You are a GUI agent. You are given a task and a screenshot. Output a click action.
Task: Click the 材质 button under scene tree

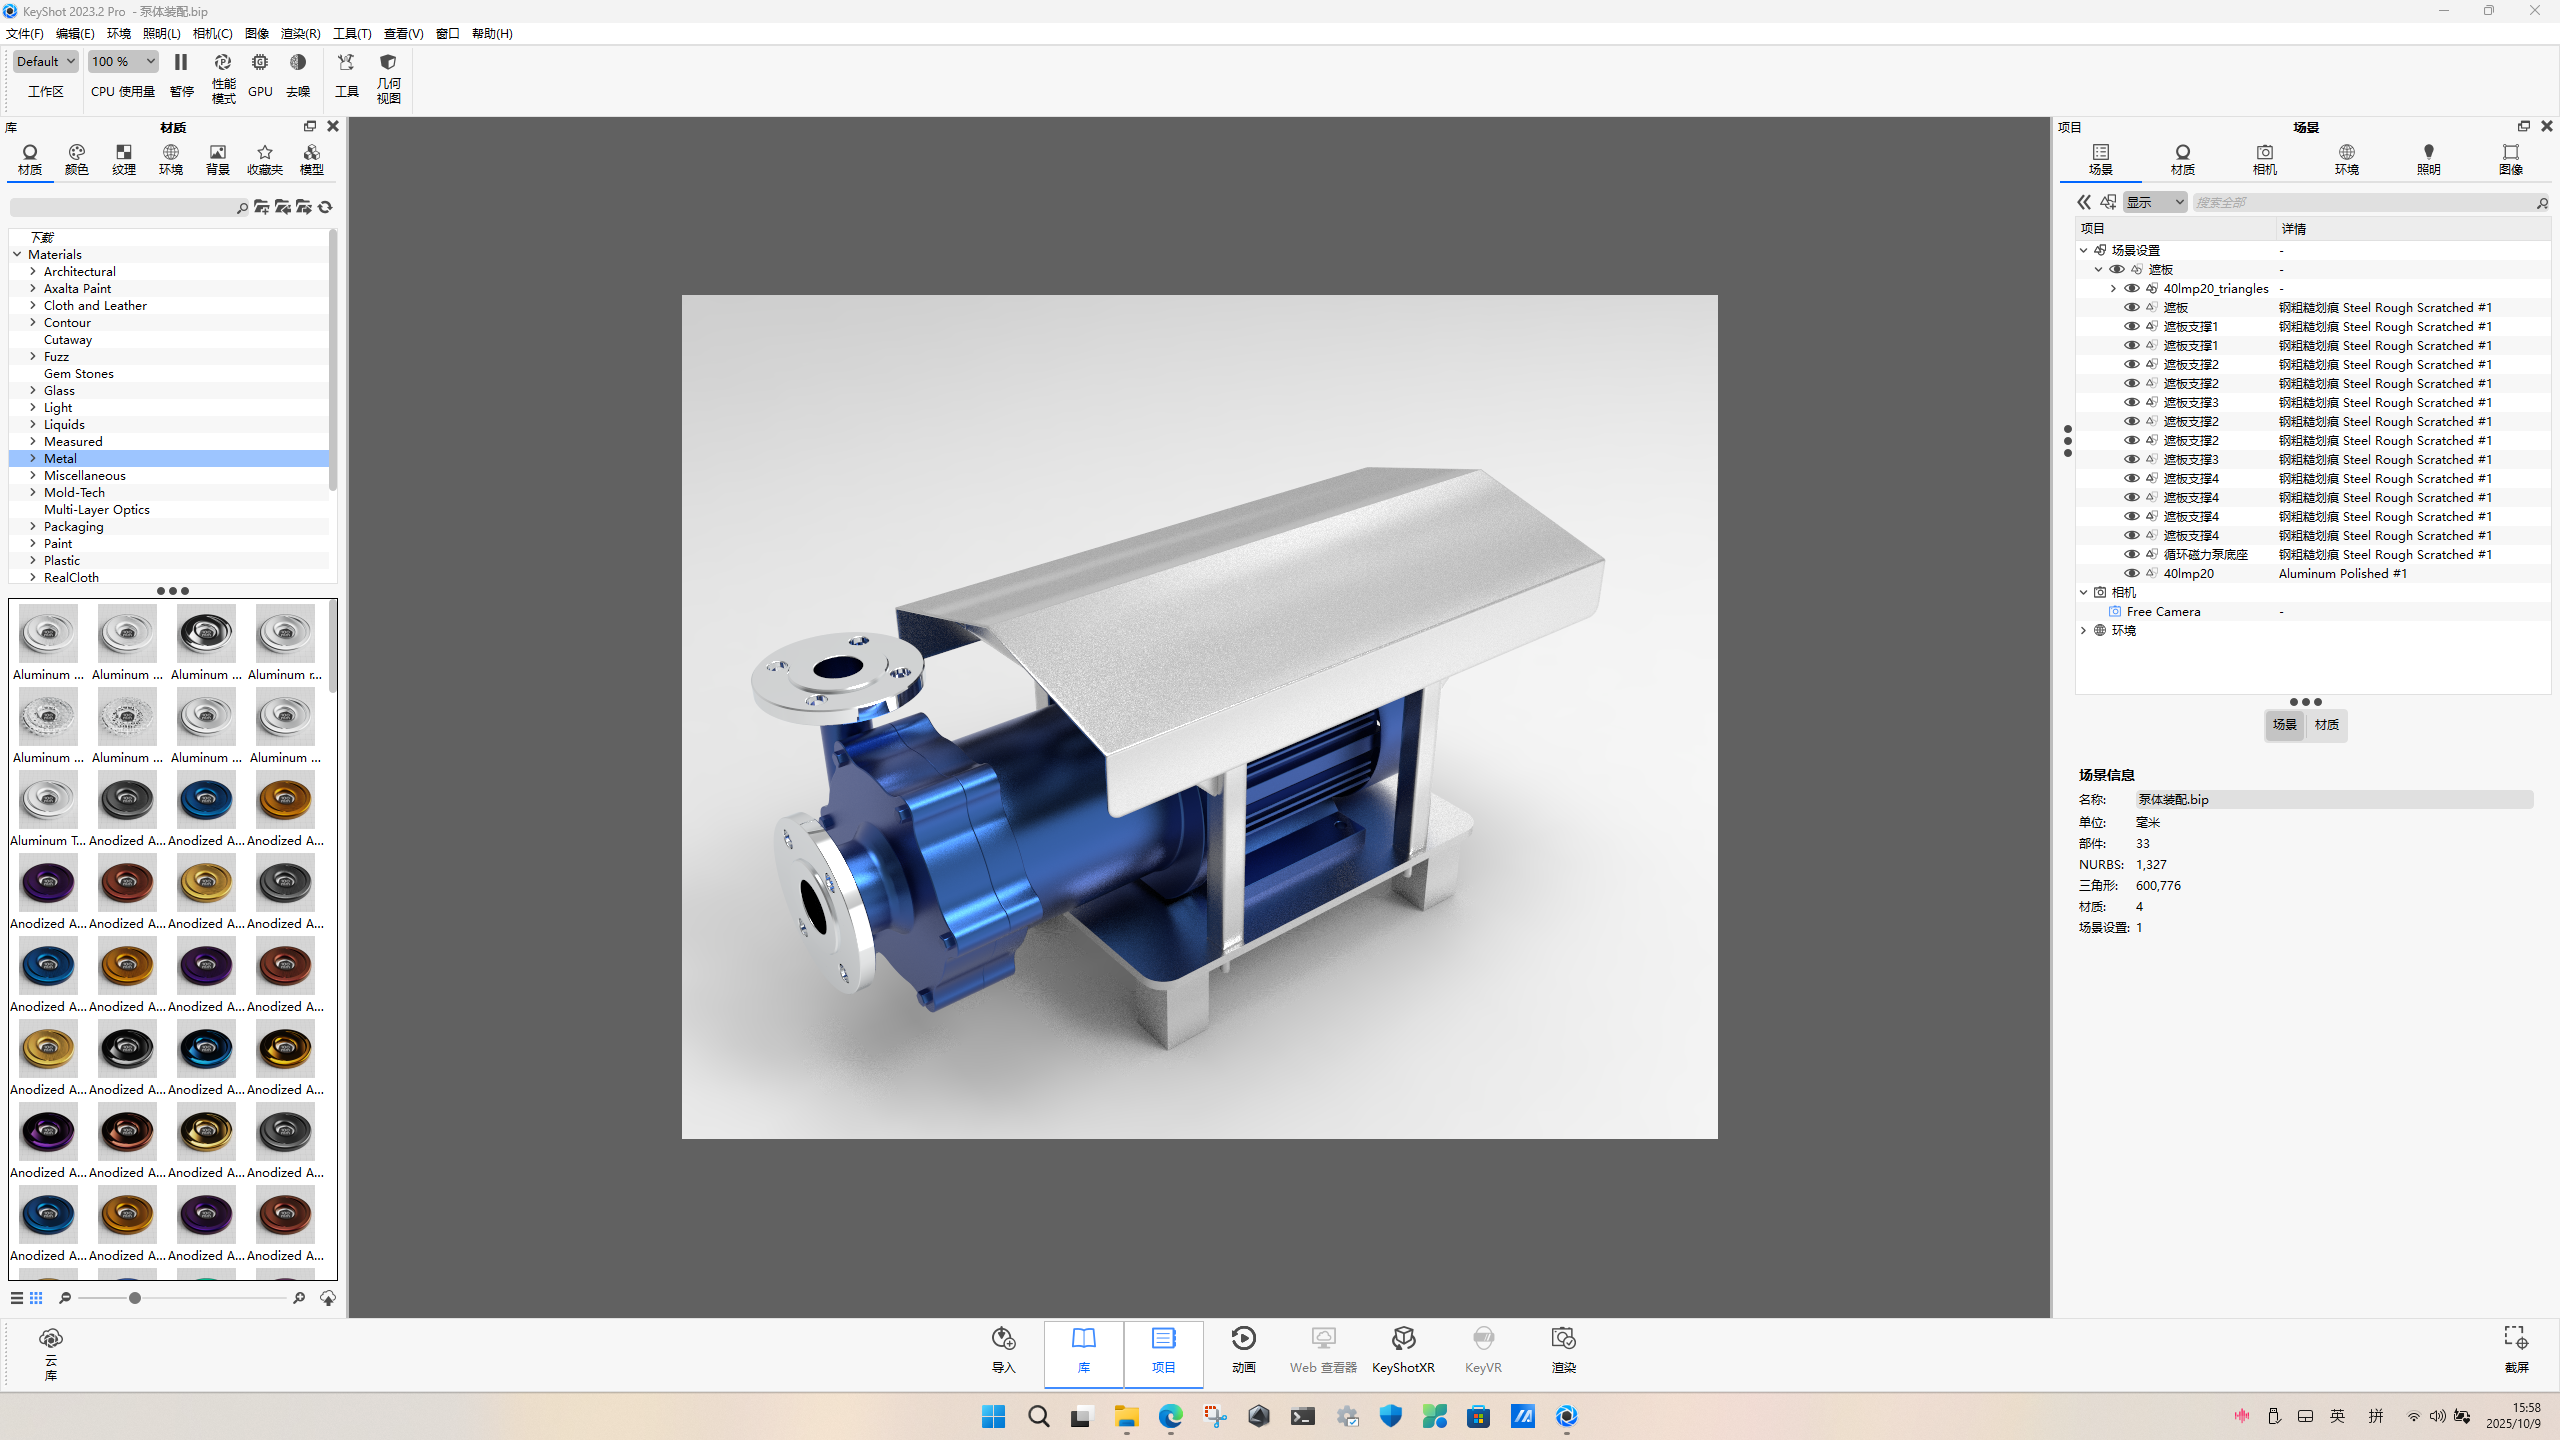(x=2326, y=724)
